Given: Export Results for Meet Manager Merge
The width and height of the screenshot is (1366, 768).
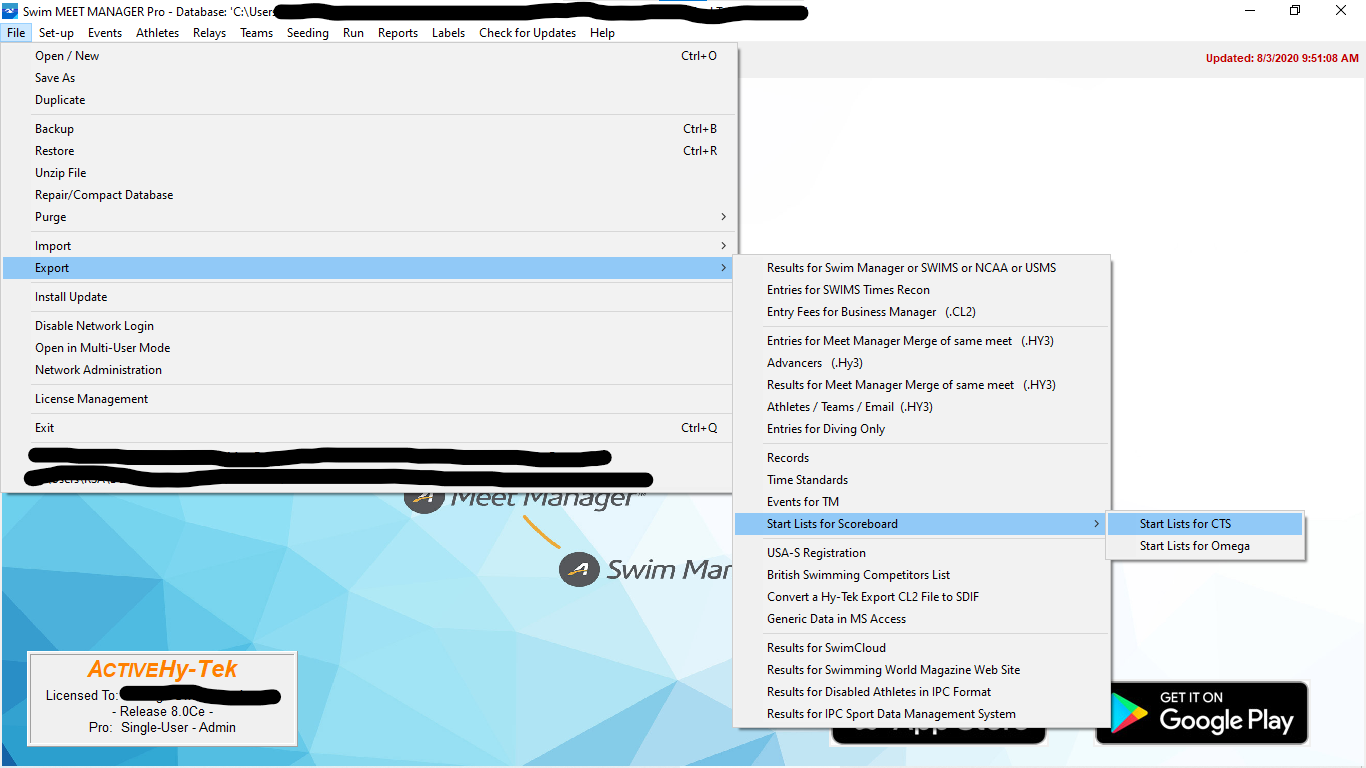Looking at the screenshot, I should click(x=922, y=385).
